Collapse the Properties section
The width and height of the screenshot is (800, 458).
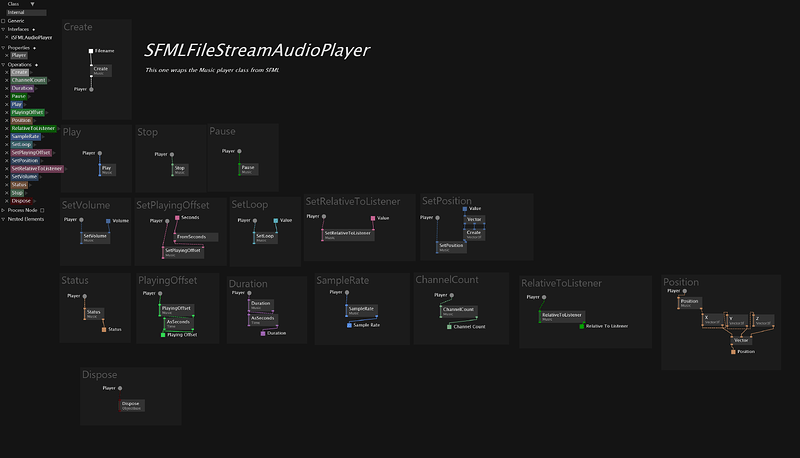(3, 48)
